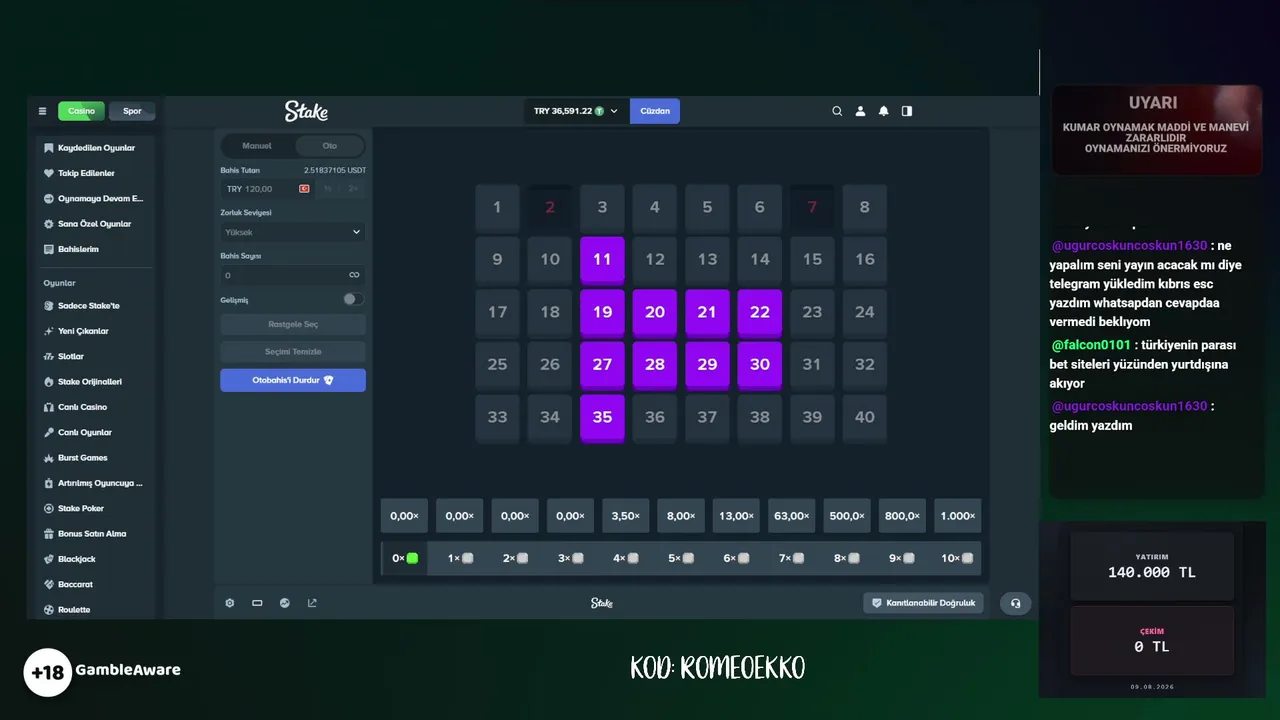Open the notifications bell
The height and width of the screenshot is (720, 1280).
coord(883,111)
